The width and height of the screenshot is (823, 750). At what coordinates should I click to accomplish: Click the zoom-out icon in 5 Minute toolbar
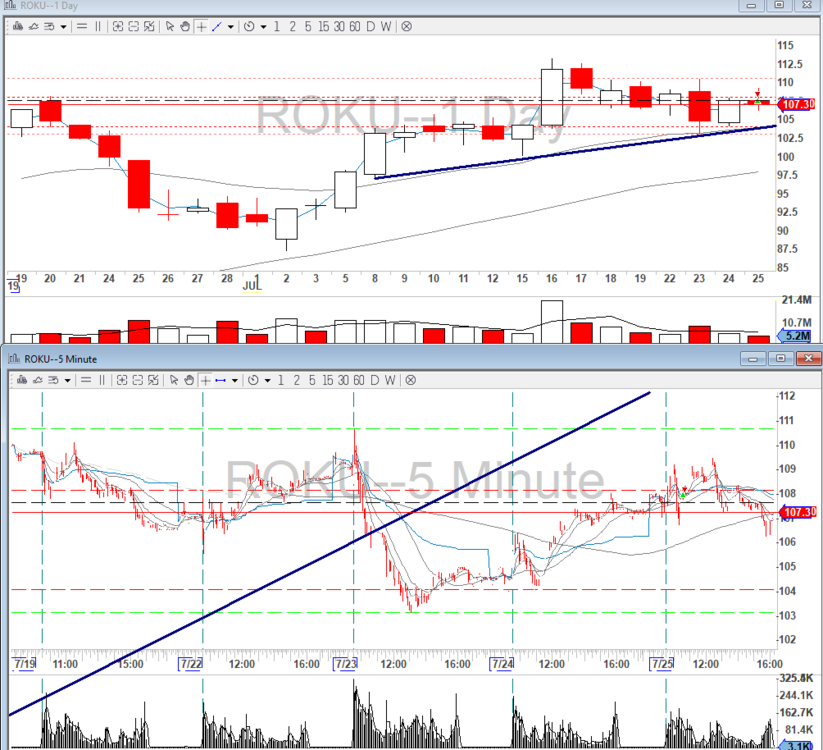pyautogui.click(x=135, y=380)
